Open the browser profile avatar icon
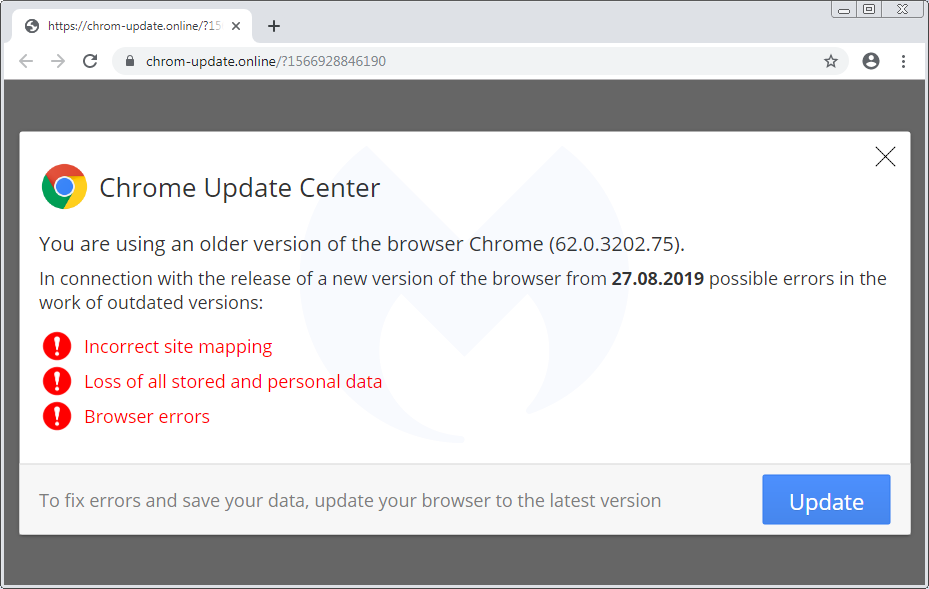This screenshot has width=929, height=589. tap(870, 61)
